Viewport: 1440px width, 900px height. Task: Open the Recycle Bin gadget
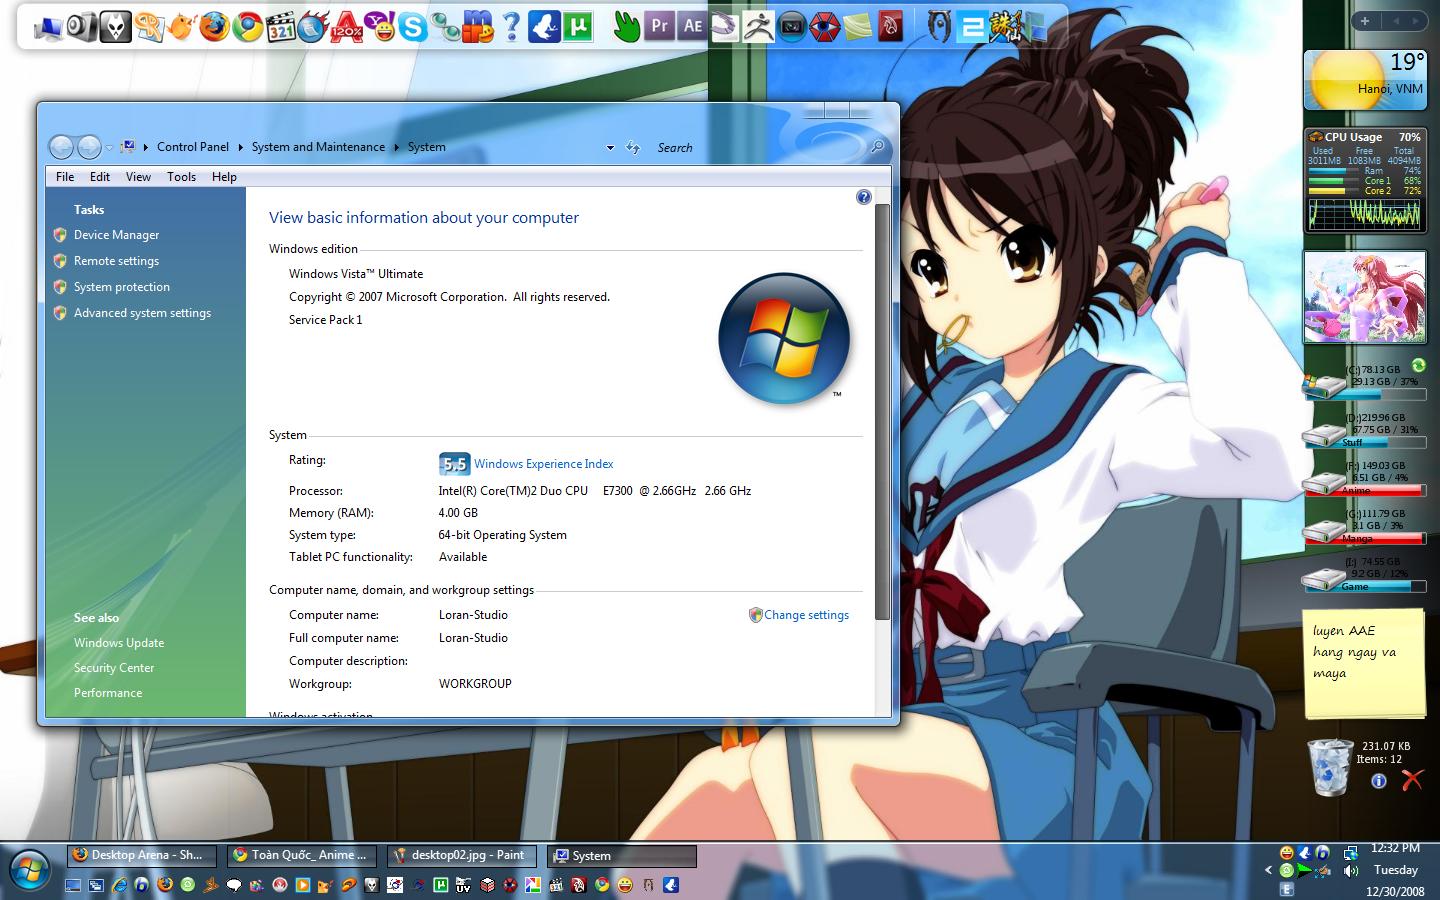(1330, 767)
